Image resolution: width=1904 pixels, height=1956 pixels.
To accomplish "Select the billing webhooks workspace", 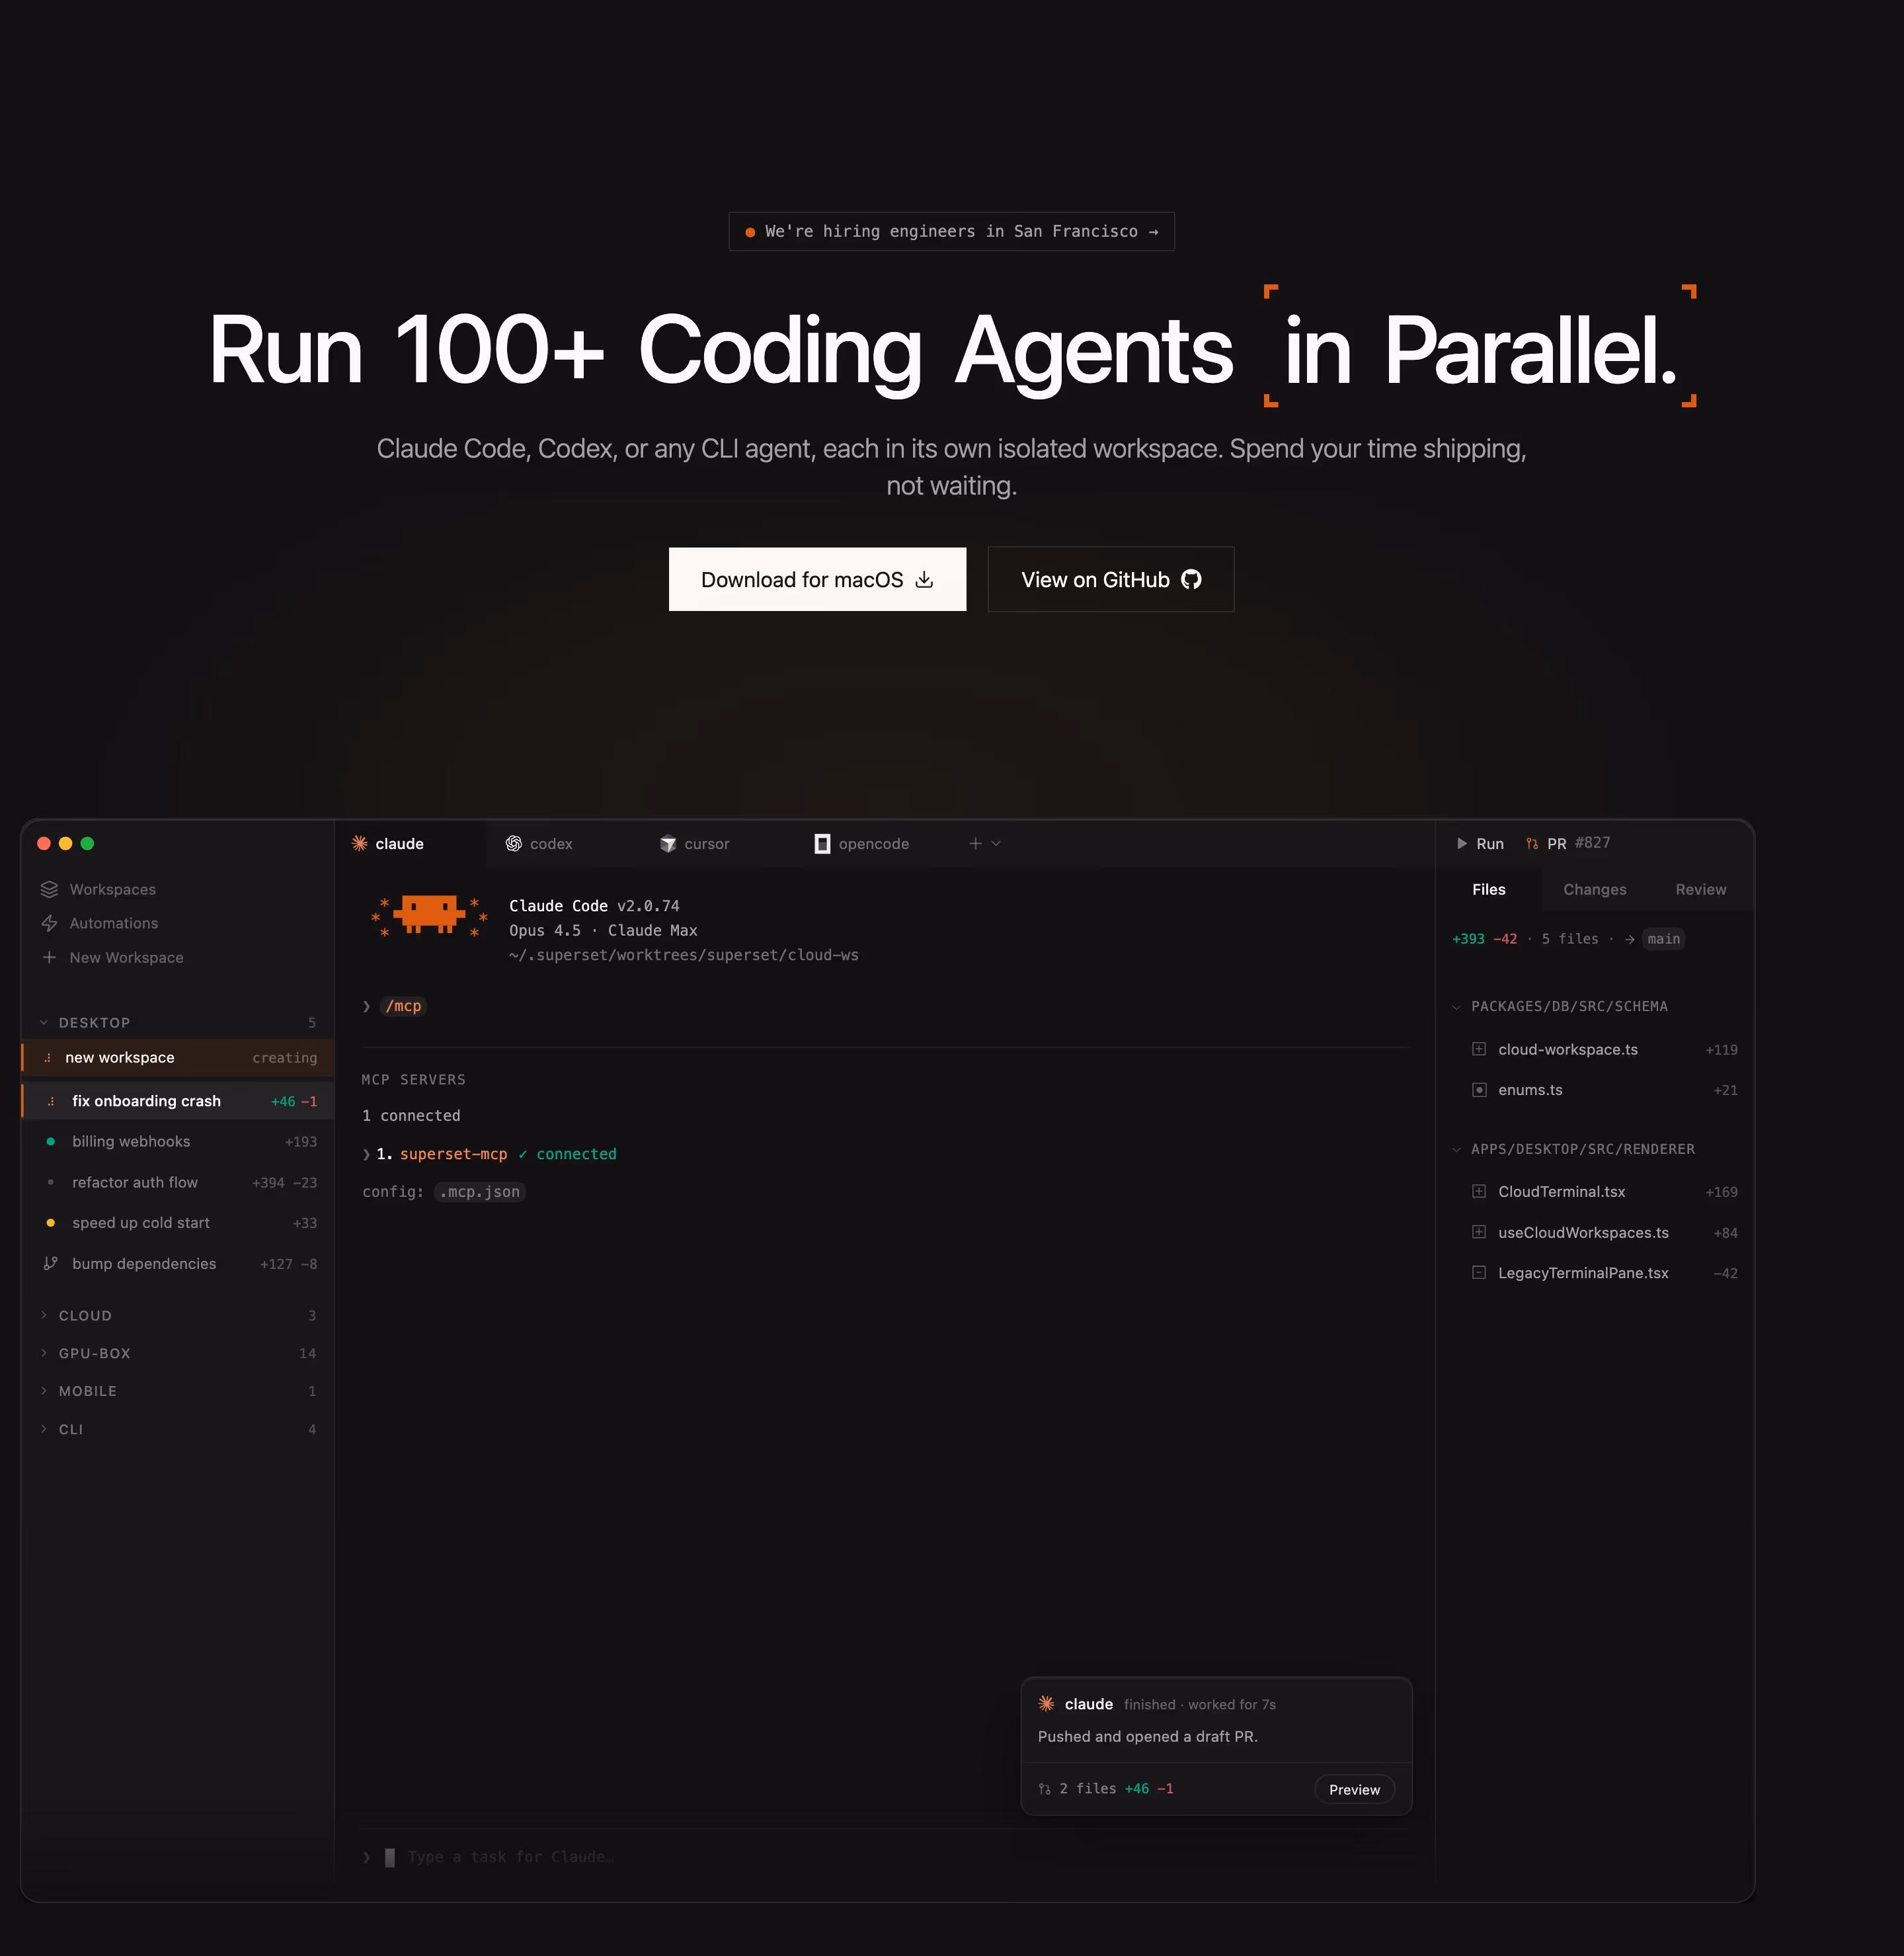I will (x=178, y=1141).
